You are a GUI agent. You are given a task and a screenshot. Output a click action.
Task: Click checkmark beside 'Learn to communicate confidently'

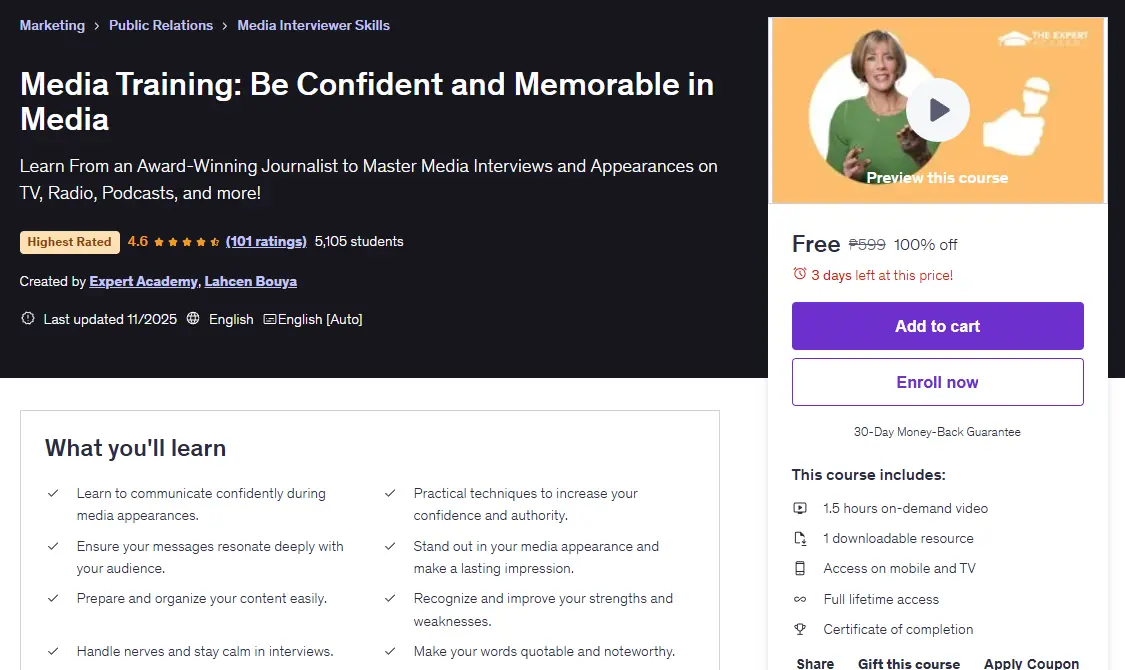click(53, 494)
